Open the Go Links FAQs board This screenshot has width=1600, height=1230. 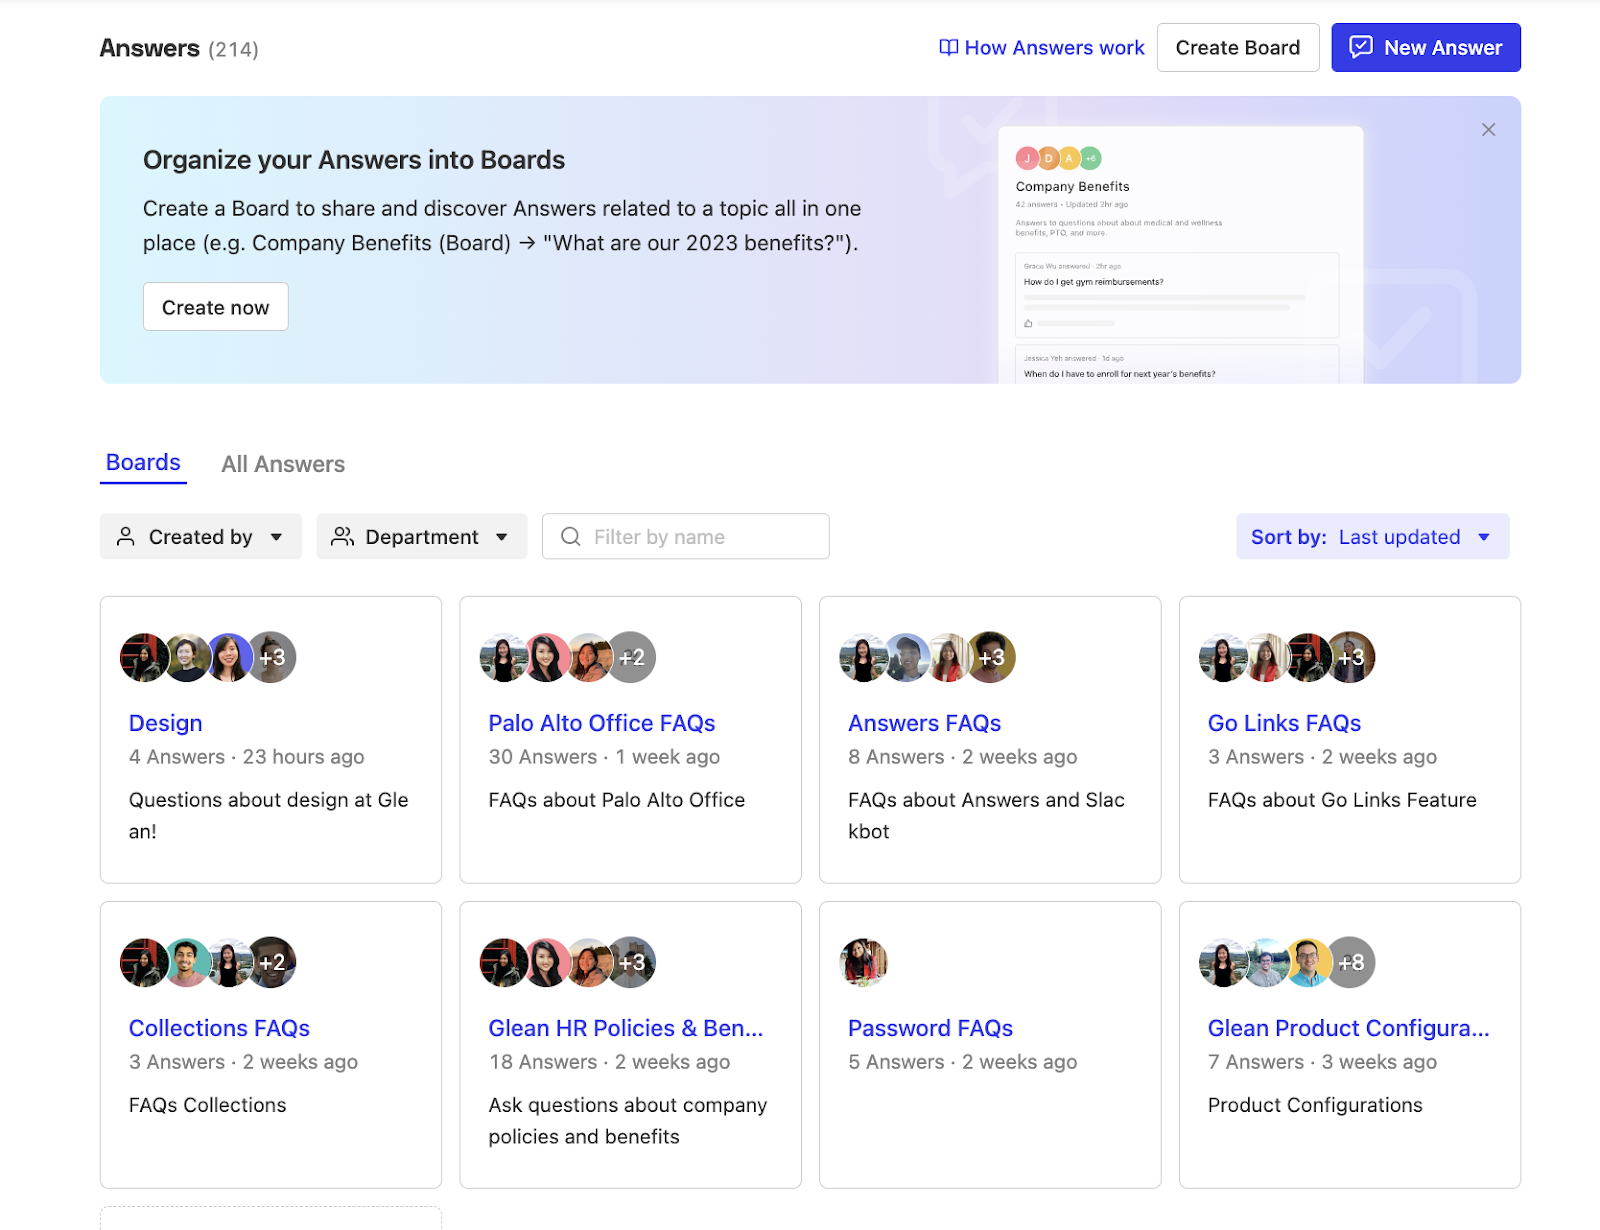(x=1284, y=723)
